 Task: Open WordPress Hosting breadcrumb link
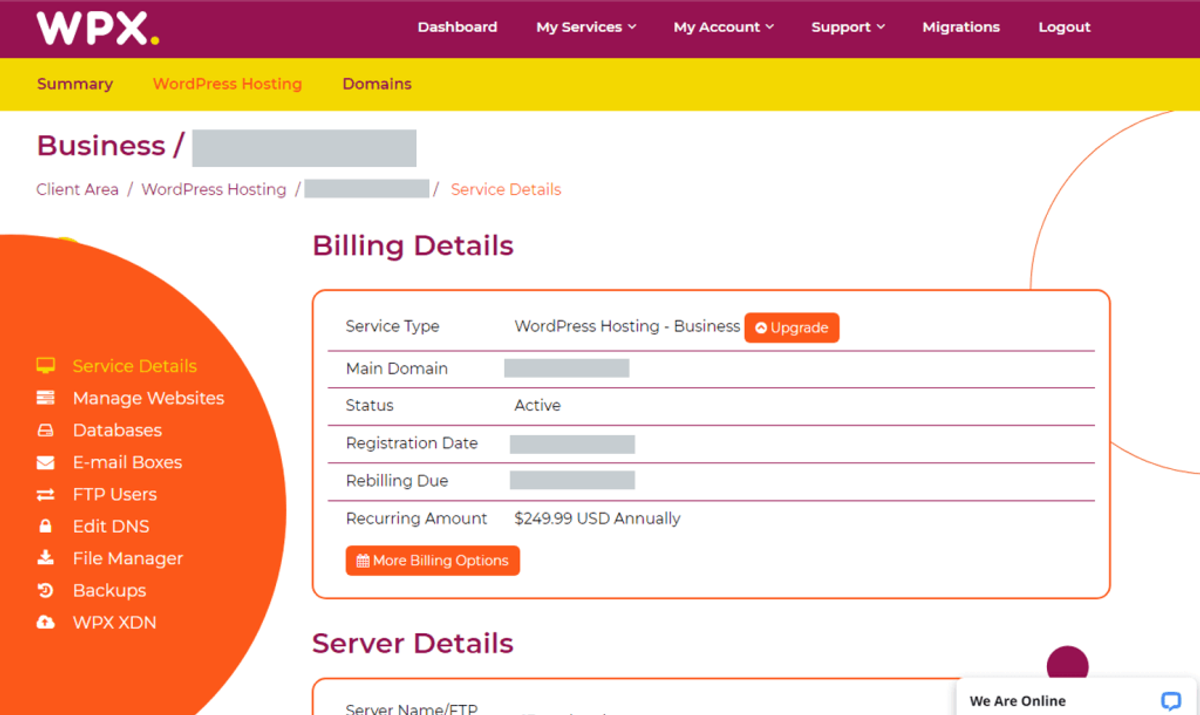tap(213, 189)
